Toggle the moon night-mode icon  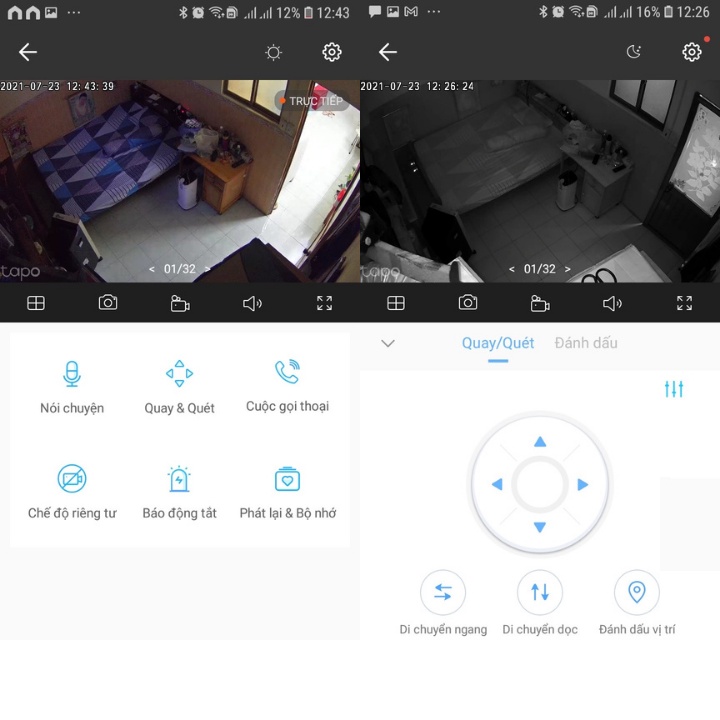(633, 52)
